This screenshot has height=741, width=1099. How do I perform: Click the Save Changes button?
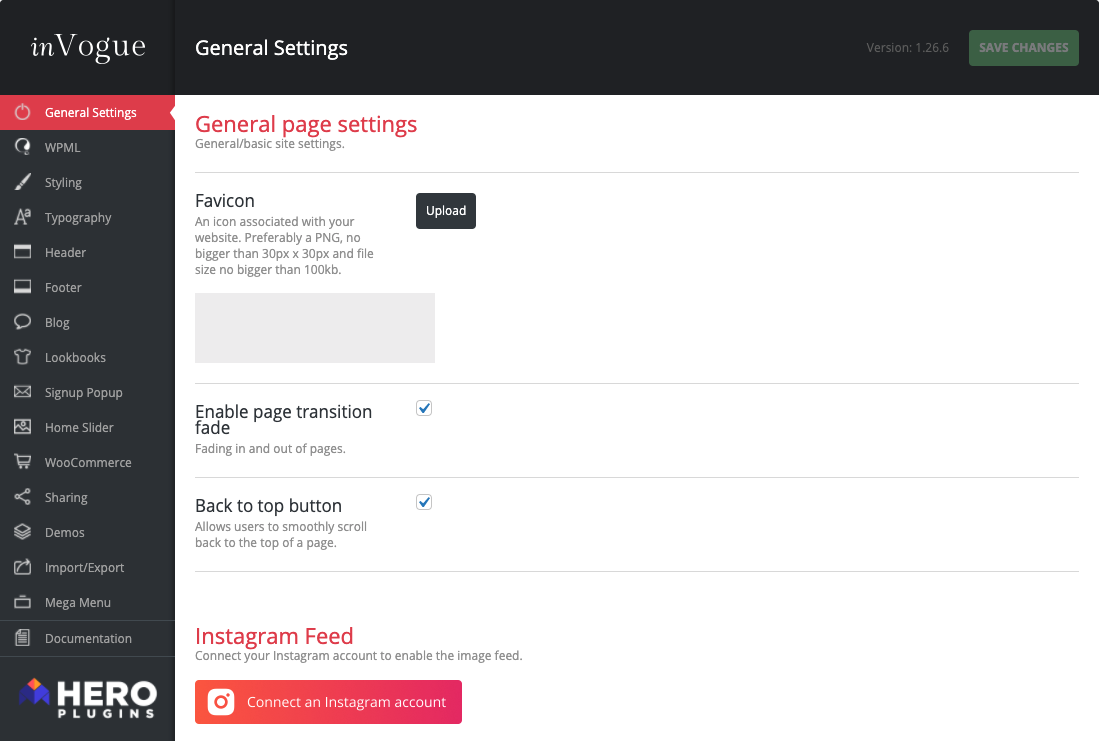click(x=1023, y=48)
